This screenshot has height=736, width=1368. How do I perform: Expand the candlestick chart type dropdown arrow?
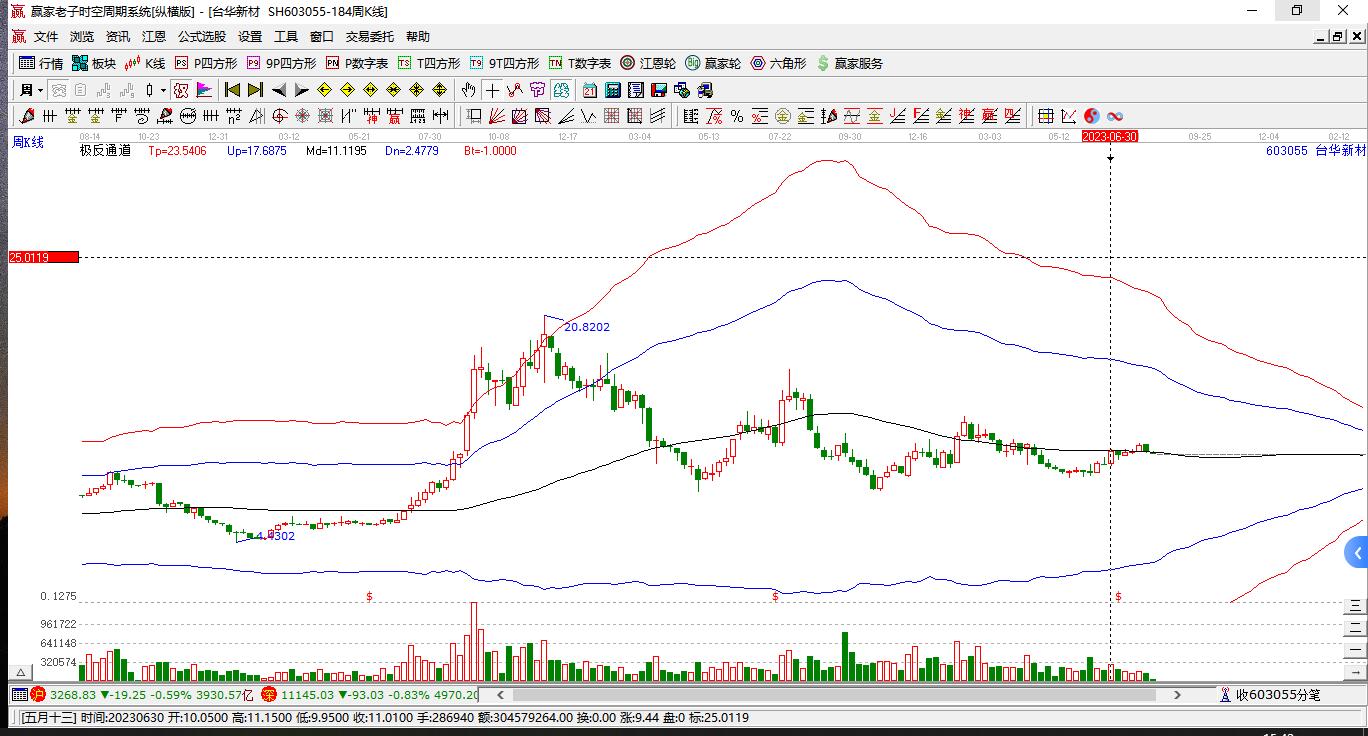[x=163, y=90]
